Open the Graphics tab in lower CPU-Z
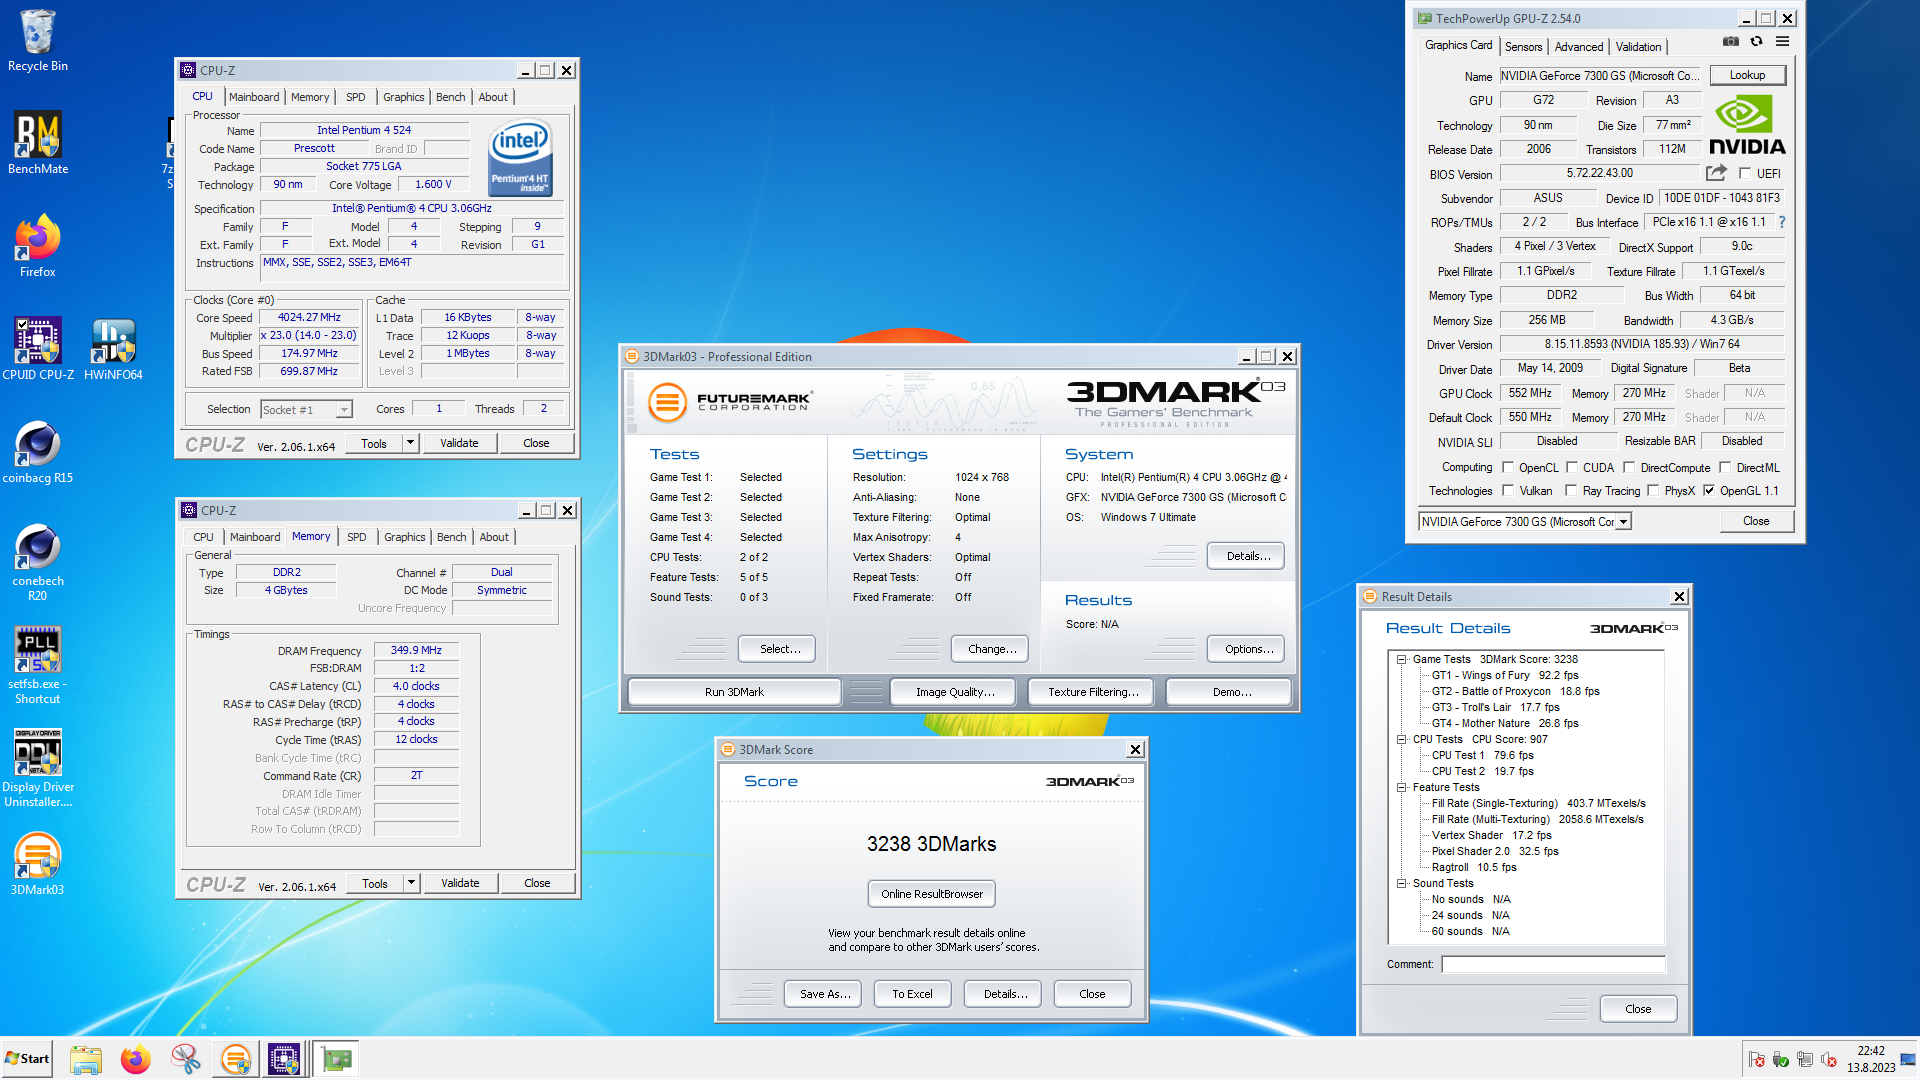The height and width of the screenshot is (1080, 1920). click(405, 537)
